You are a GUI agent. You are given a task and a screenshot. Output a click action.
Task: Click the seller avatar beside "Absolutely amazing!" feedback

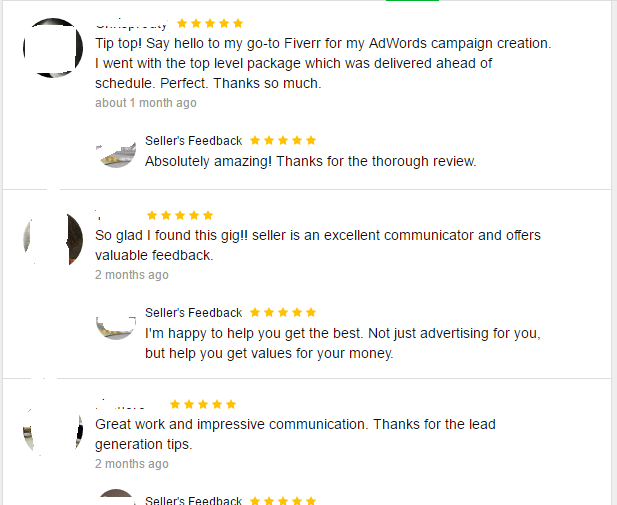click(116, 151)
